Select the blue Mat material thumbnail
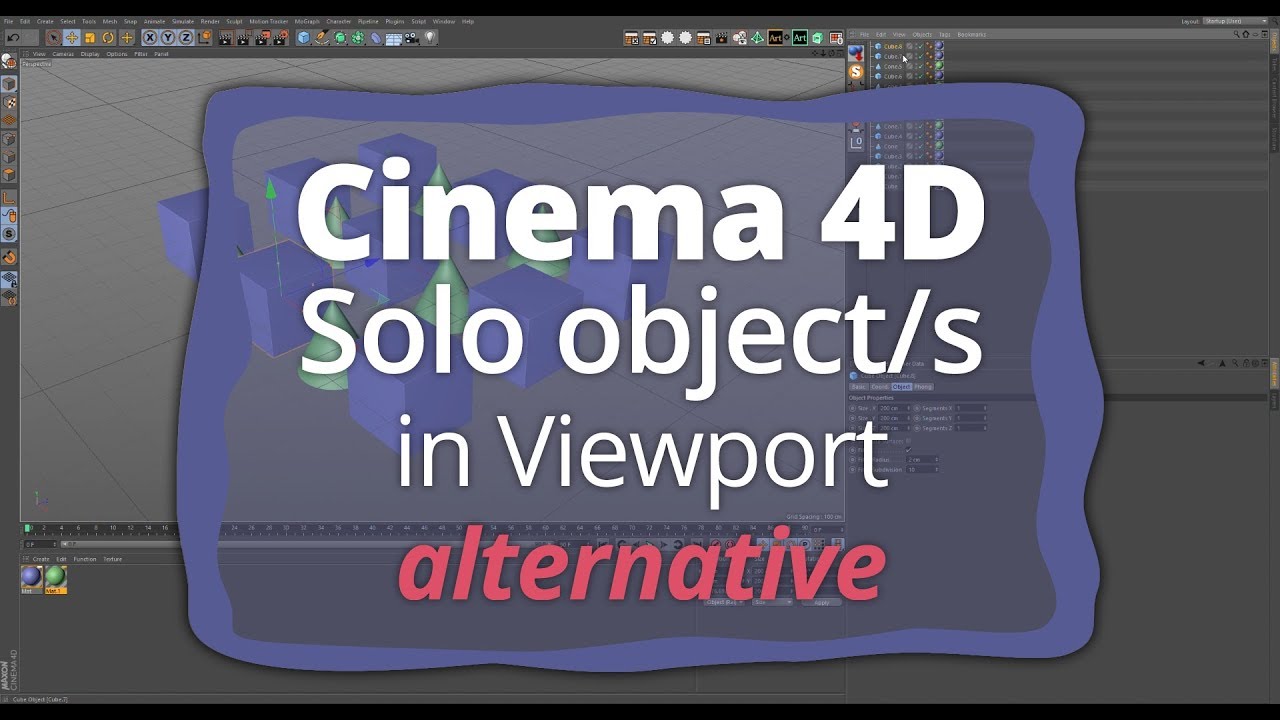 click(31, 577)
